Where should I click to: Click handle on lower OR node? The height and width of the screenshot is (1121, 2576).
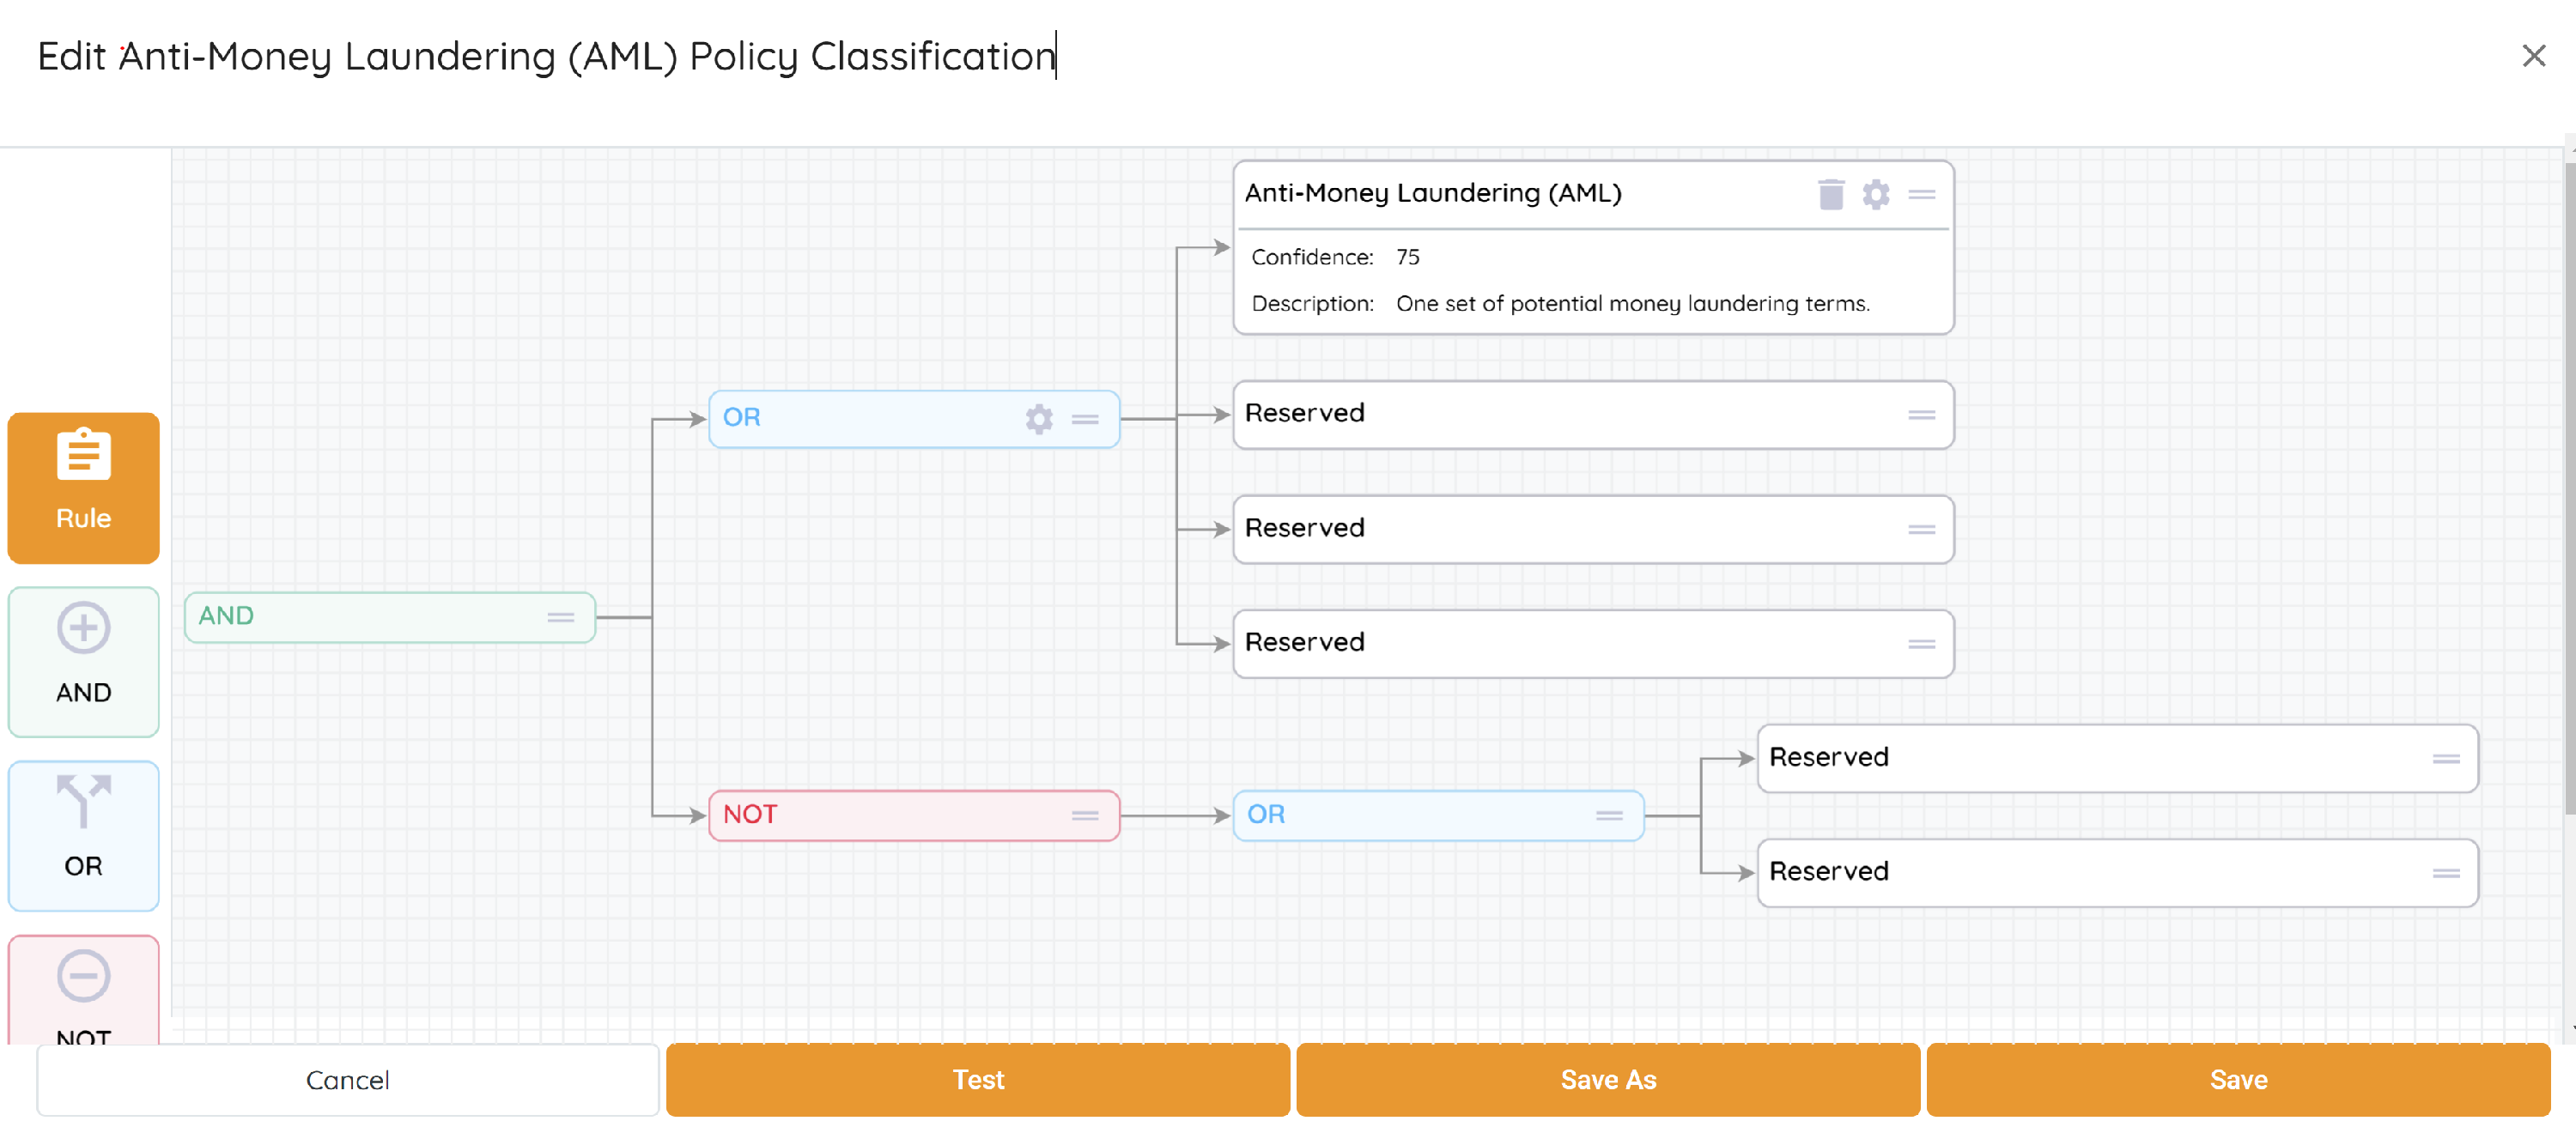click(1608, 815)
